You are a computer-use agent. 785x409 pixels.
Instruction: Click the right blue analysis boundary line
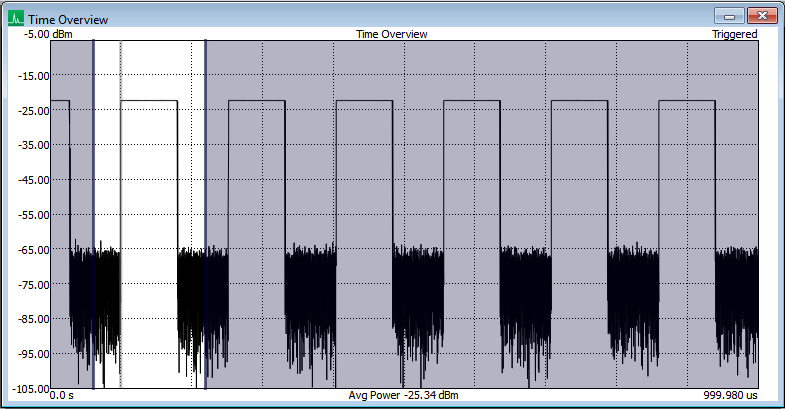click(205, 214)
